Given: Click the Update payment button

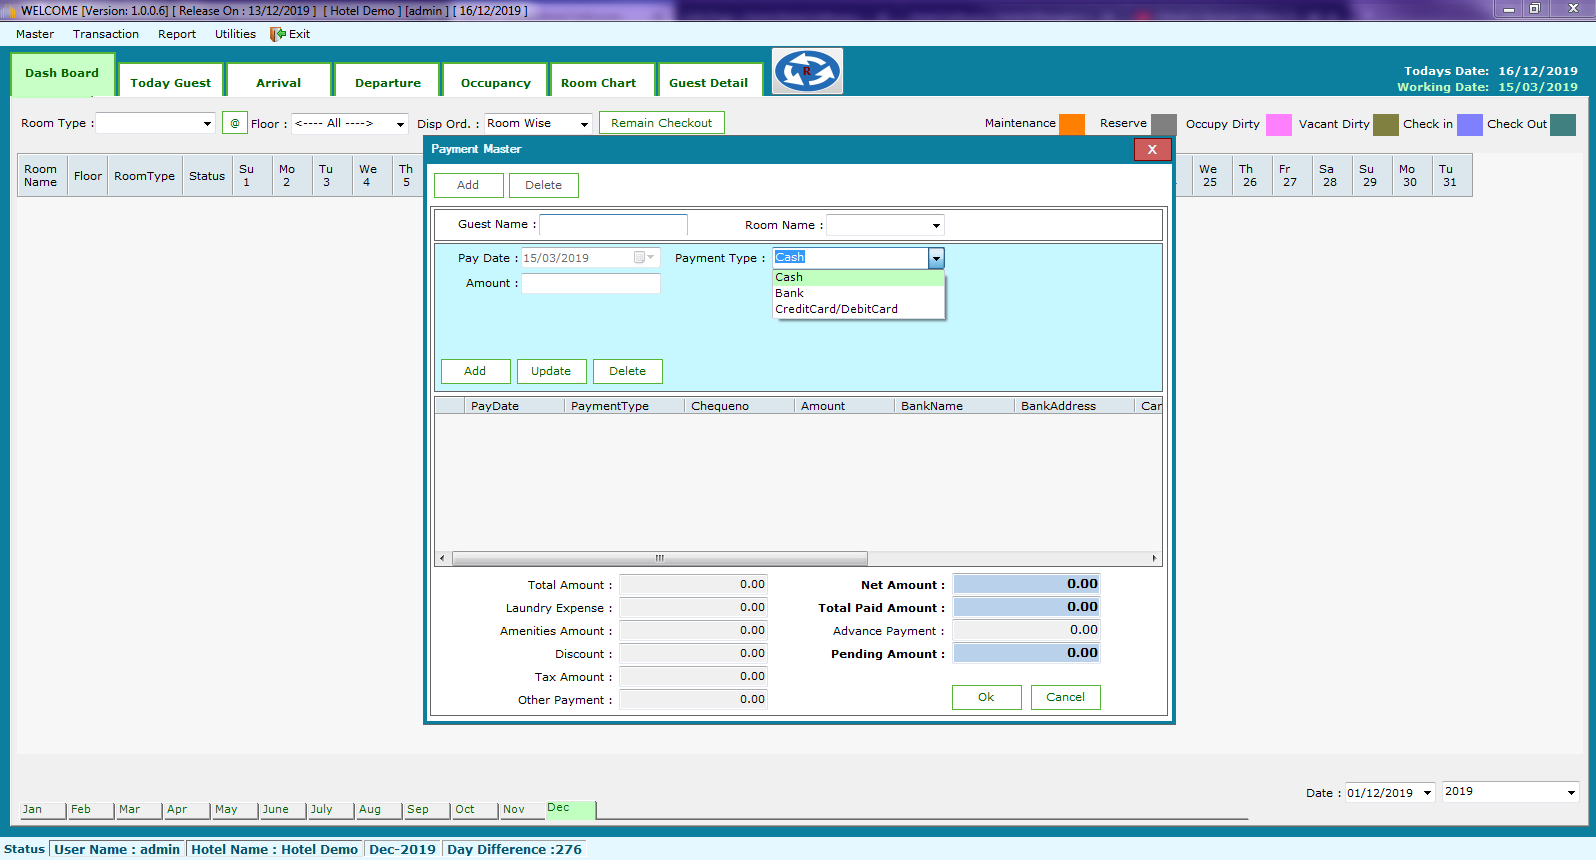Looking at the screenshot, I should [x=551, y=371].
